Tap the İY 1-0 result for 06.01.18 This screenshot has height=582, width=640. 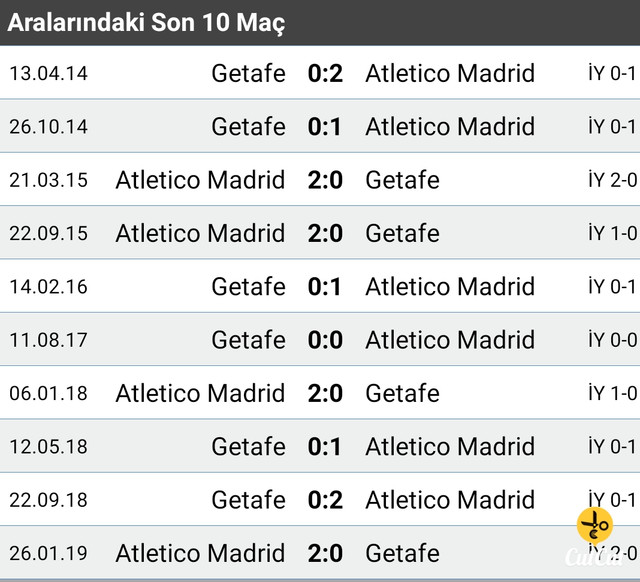point(613,393)
